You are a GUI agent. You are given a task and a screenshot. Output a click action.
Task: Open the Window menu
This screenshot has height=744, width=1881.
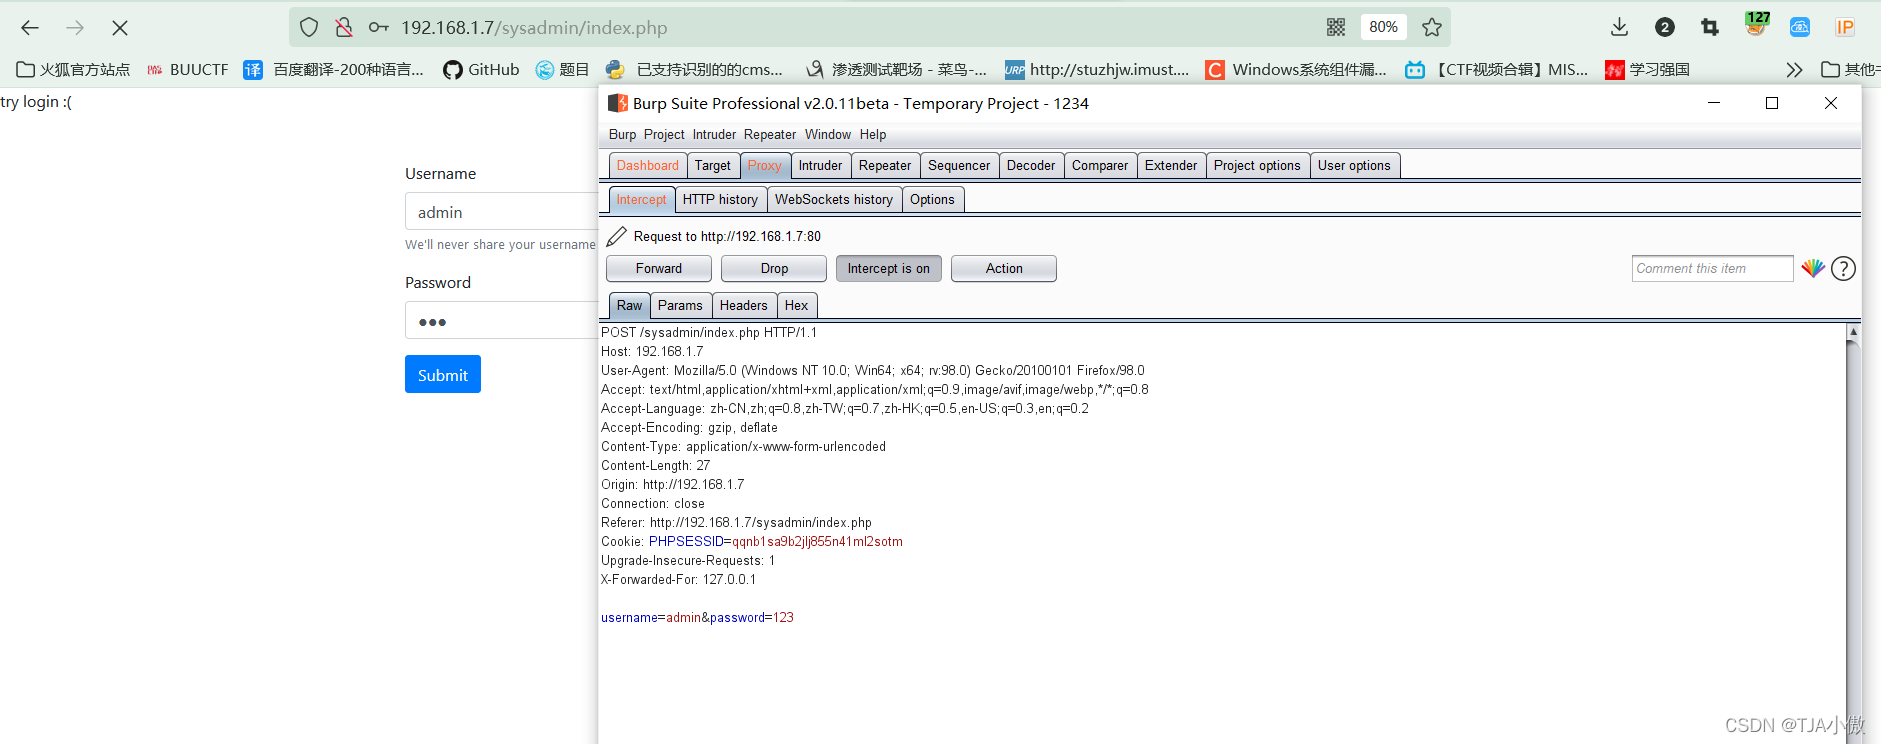point(828,135)
